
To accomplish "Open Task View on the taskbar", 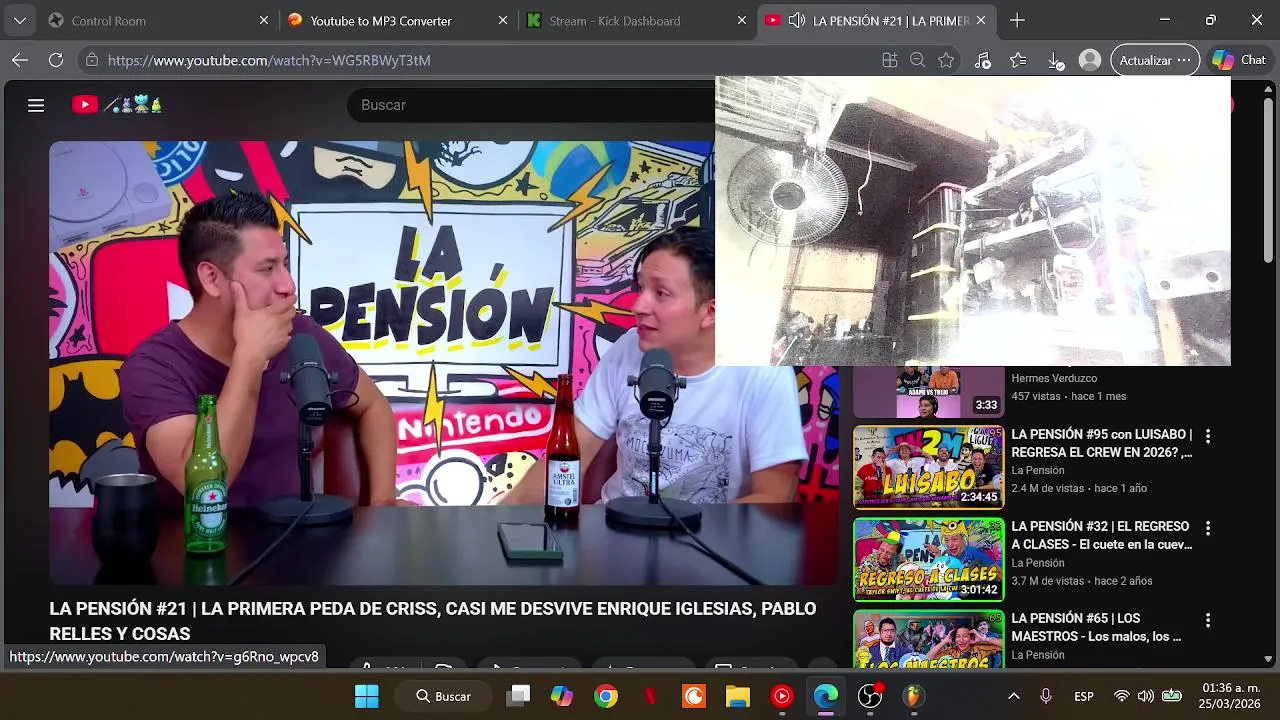I will [518, 696].
